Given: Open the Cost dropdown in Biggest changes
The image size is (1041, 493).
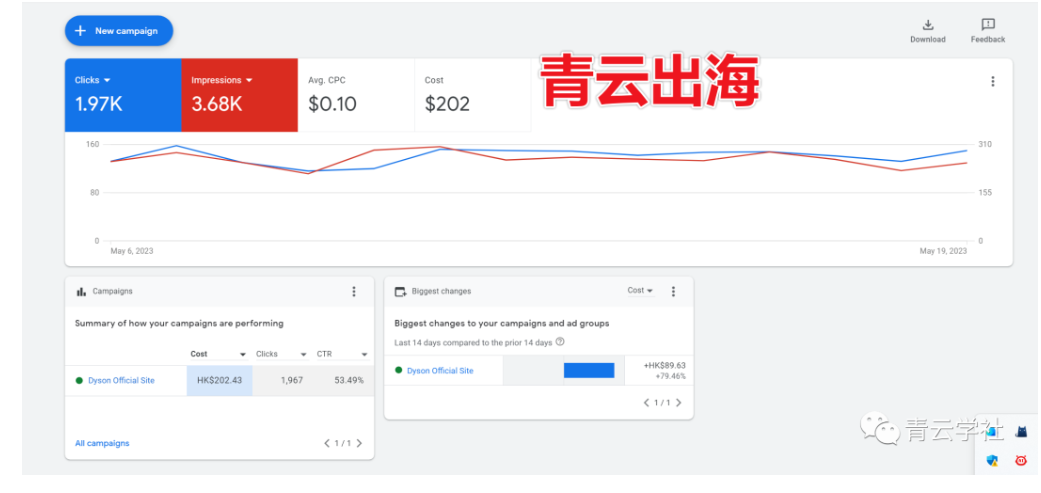Looking at the screenshot, I should pos(640,291).
